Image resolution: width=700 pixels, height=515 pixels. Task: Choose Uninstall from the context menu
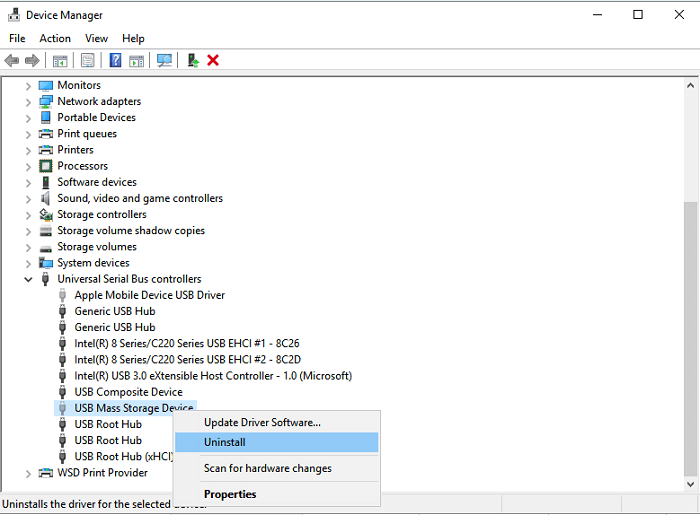(x=225, y=442)
